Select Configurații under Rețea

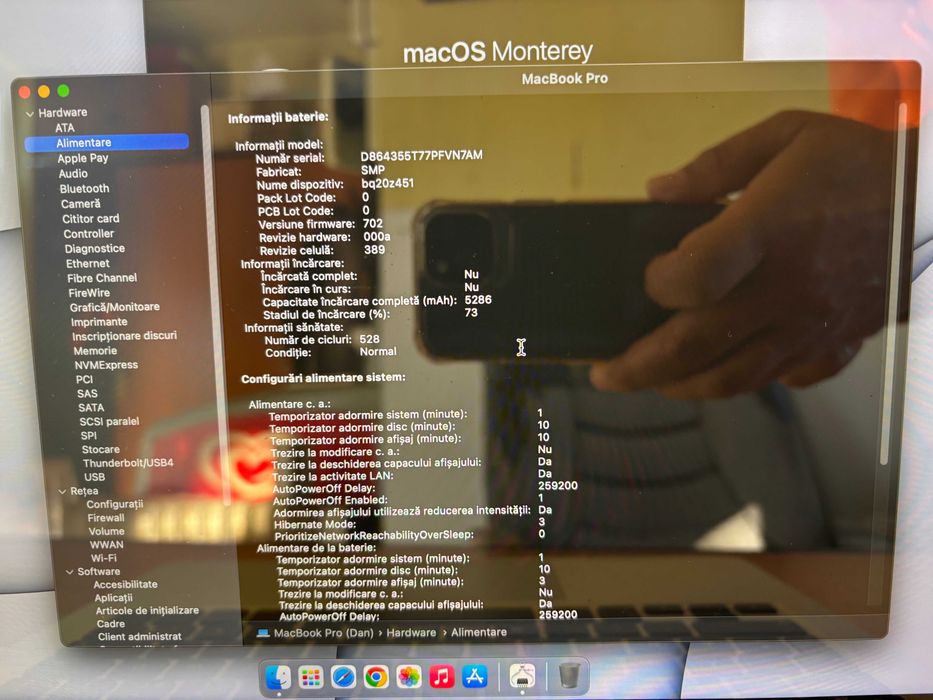click(x=115, y=505)
